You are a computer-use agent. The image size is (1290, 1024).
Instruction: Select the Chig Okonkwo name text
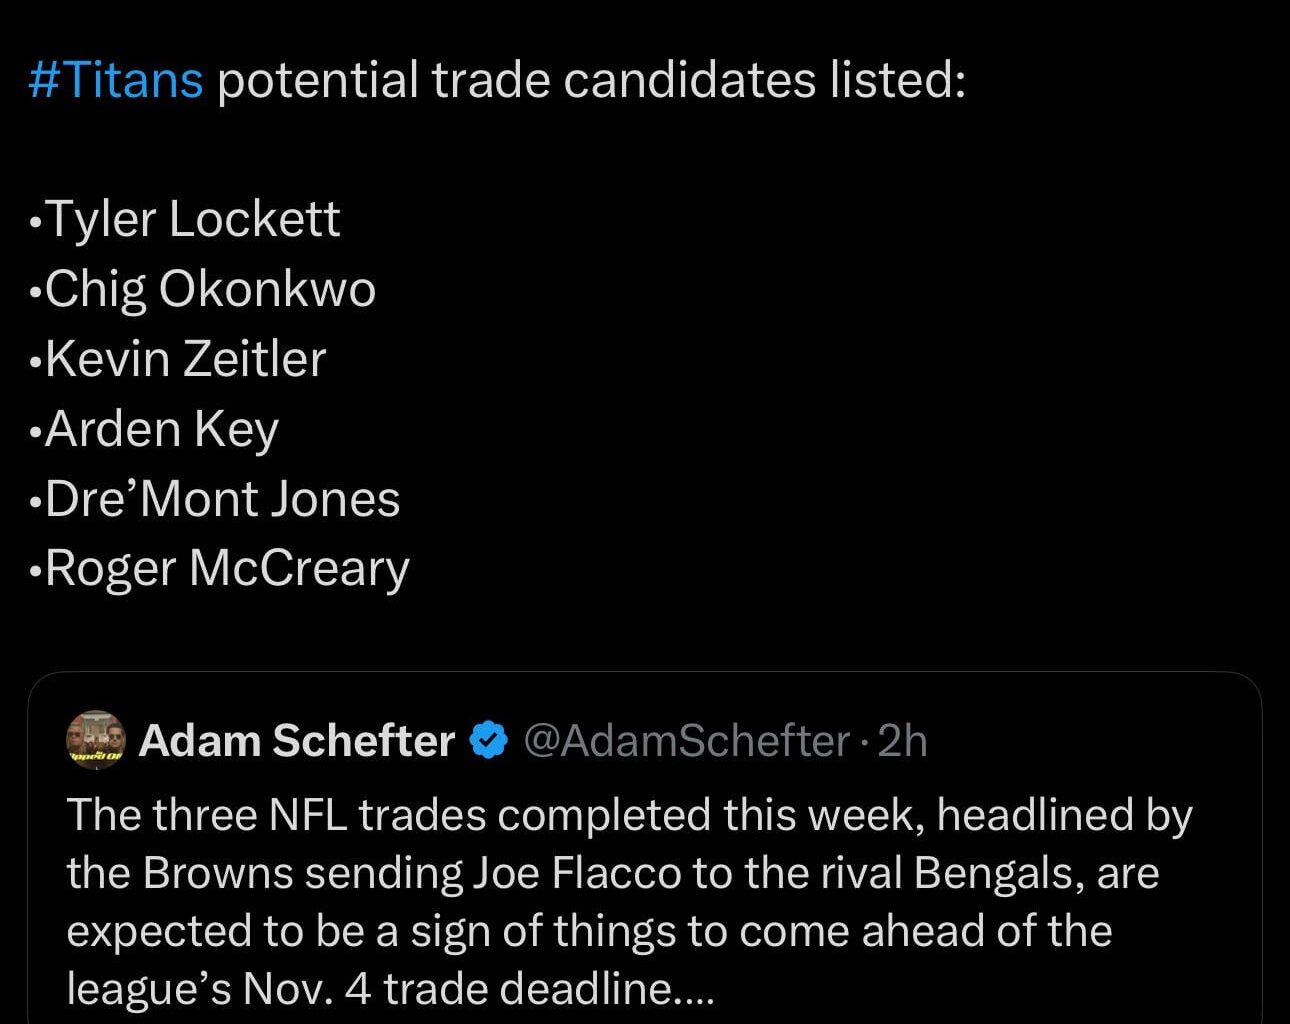coord(212,289)
